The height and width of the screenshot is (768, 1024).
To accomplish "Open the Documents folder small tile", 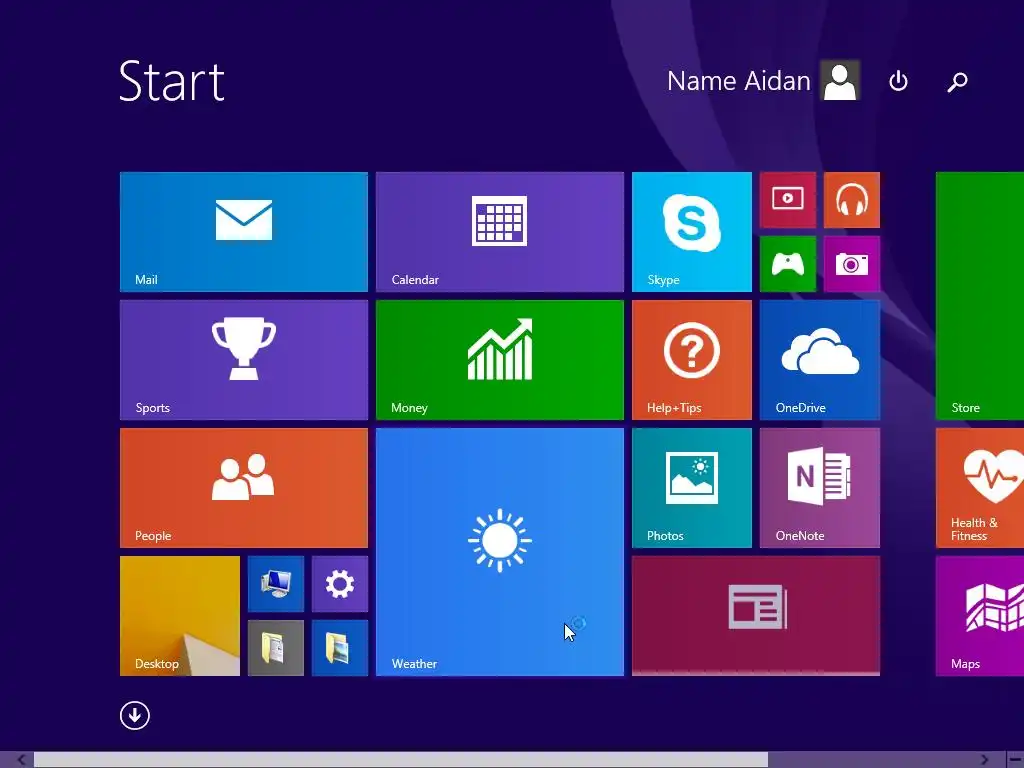I will [276, 648].
